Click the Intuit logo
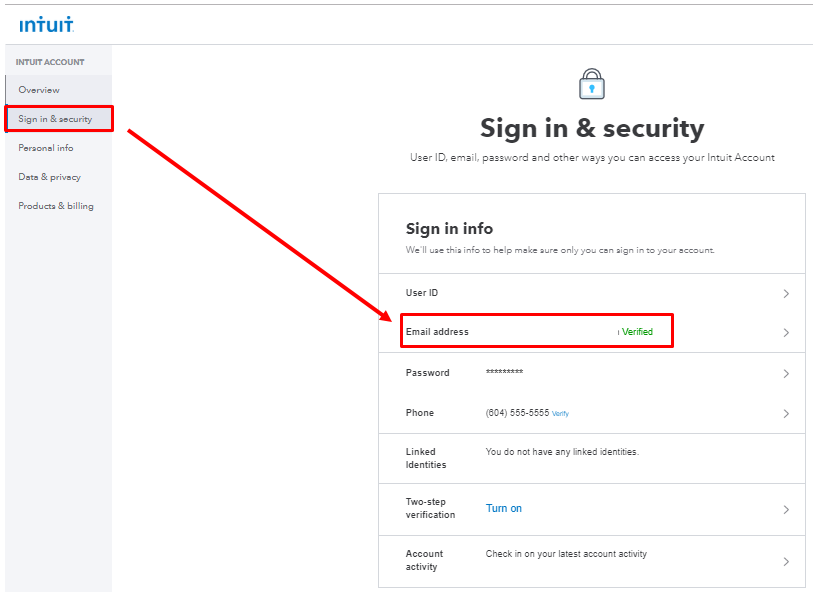The height and width of the screenshot is (592, 813). pos(46,24)
